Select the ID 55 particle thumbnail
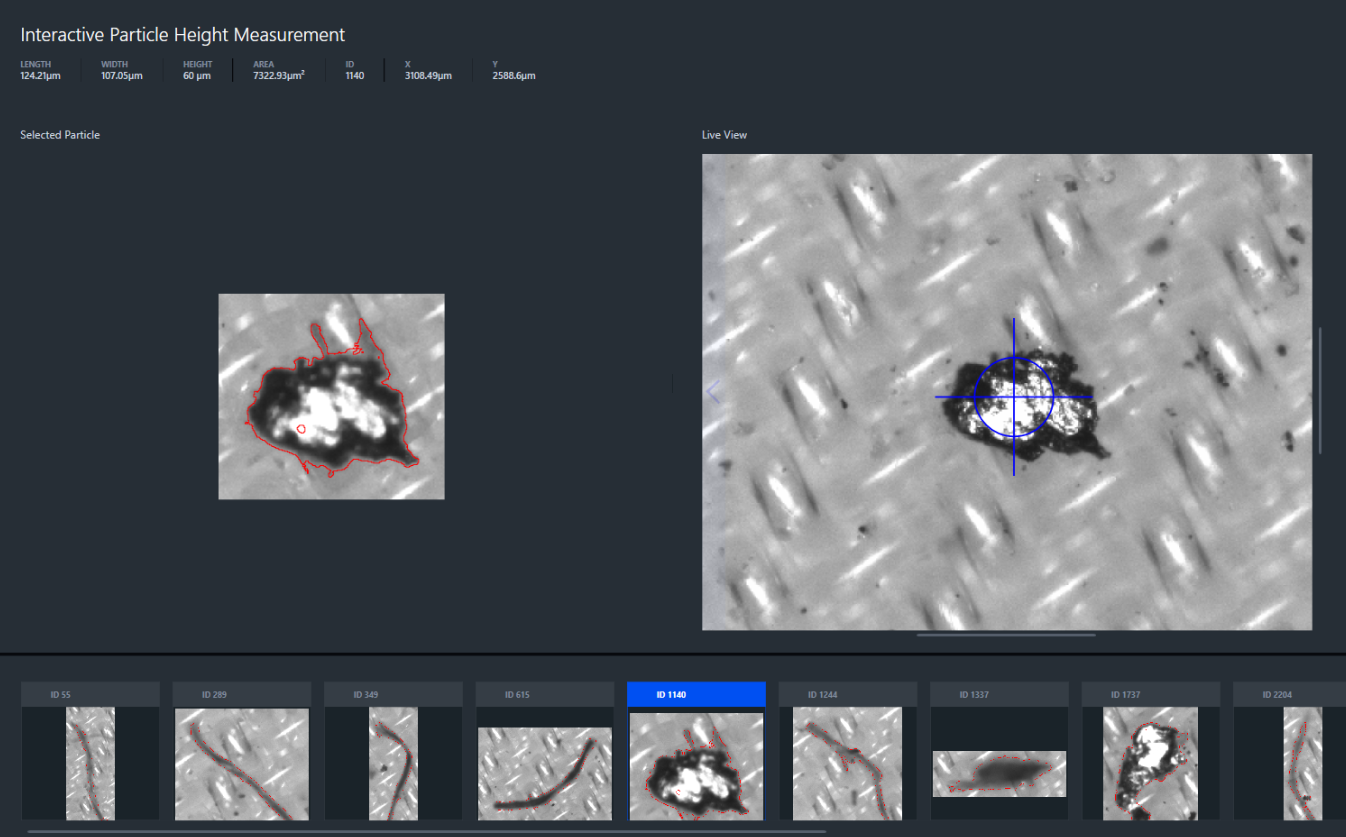The width and height of the screenshot is (1346, 837). [x=90, y=763]
